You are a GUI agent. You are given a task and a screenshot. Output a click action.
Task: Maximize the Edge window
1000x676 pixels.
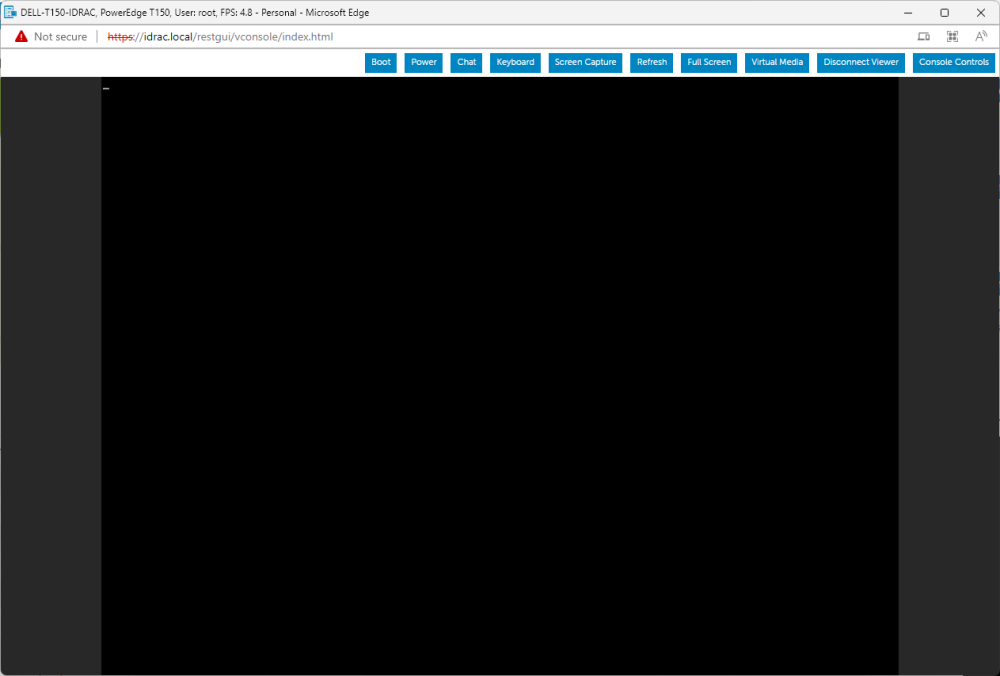coord(945,13)
